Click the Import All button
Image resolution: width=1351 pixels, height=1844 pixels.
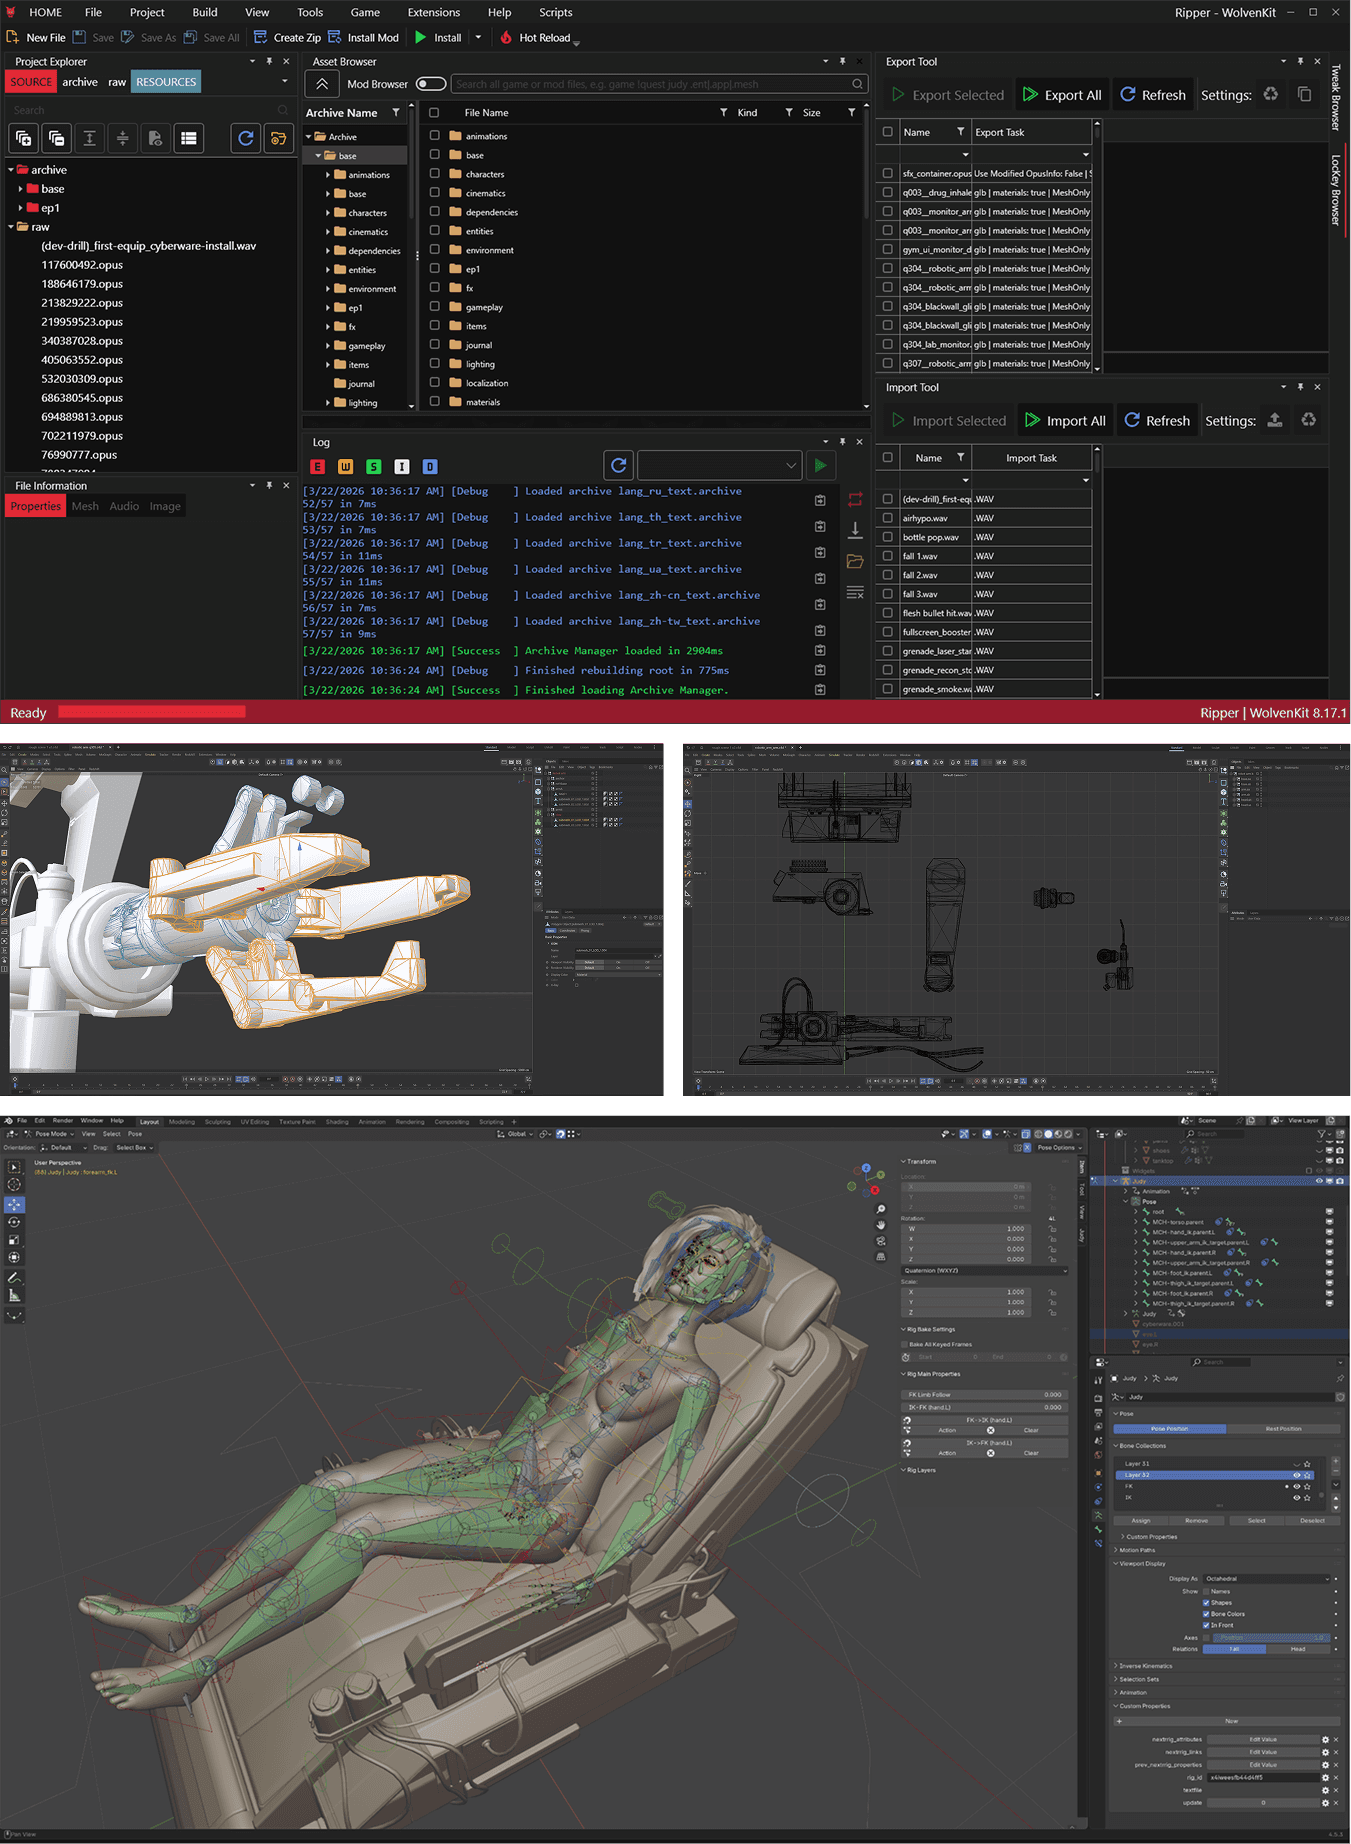coord(1065,421)
